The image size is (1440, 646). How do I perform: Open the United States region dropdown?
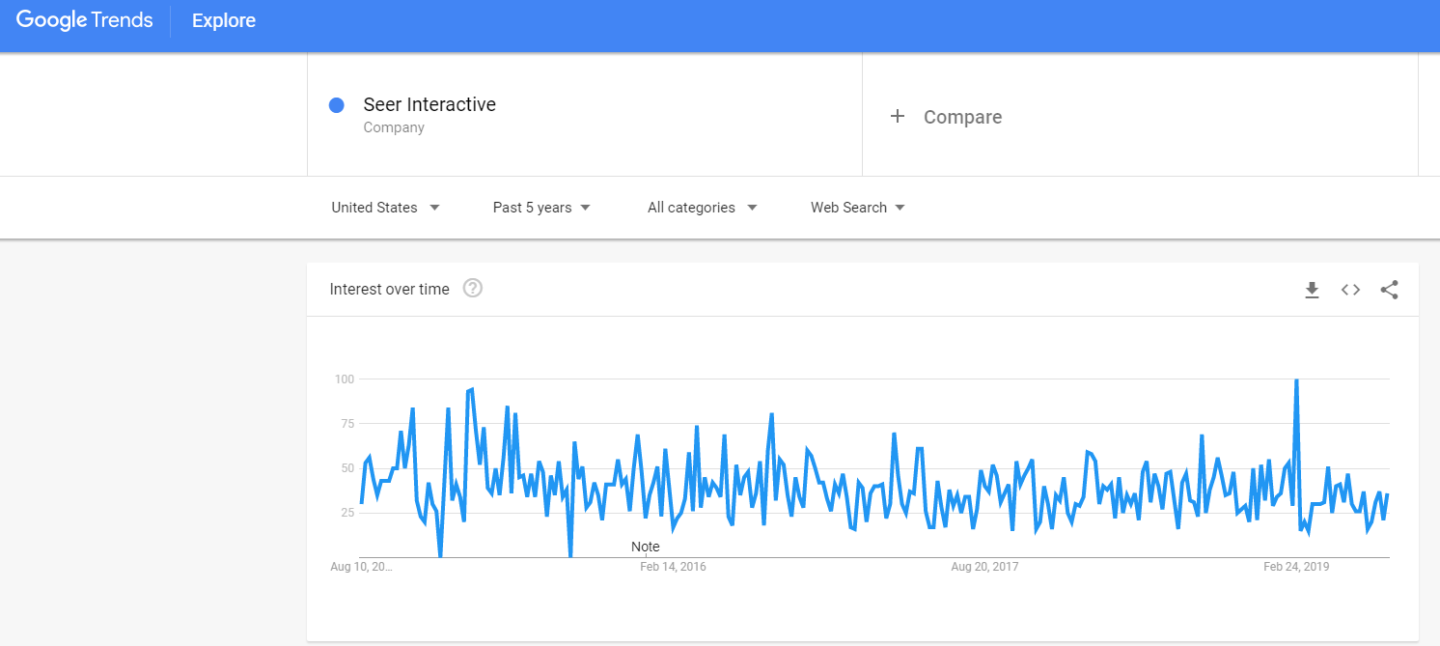(x=385, y=208)
